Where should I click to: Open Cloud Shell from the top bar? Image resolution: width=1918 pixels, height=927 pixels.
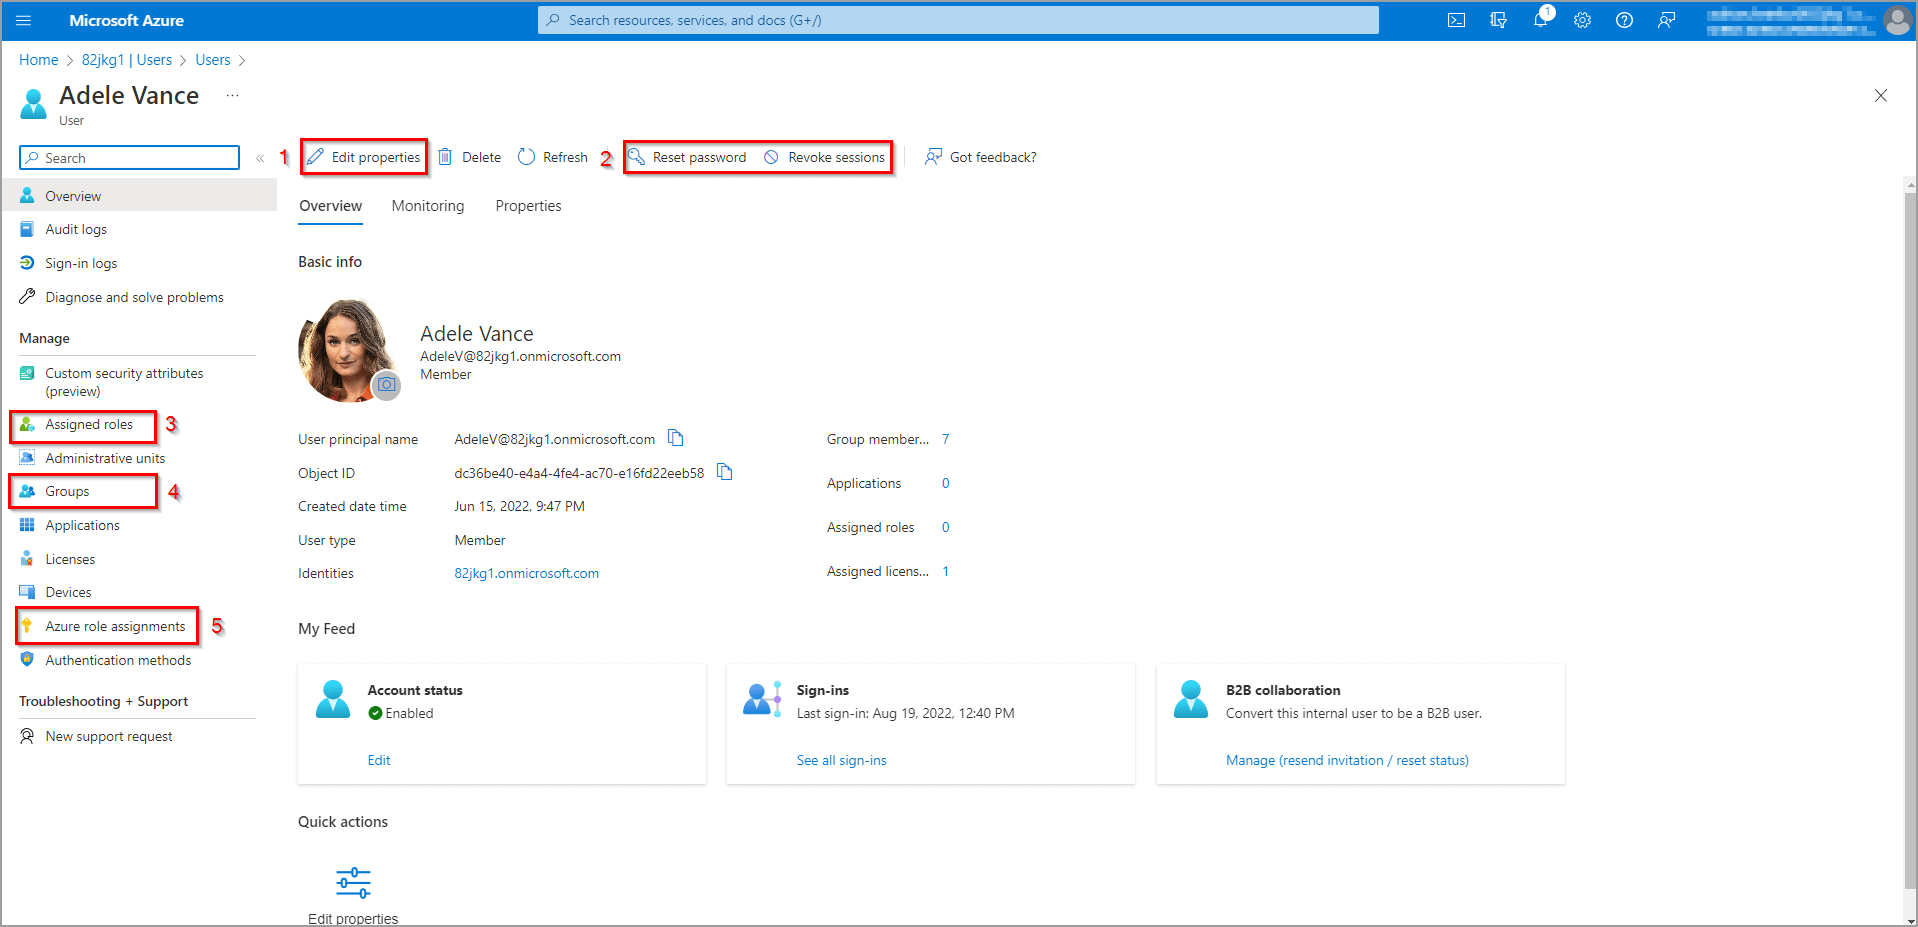tap(1456, 20)
